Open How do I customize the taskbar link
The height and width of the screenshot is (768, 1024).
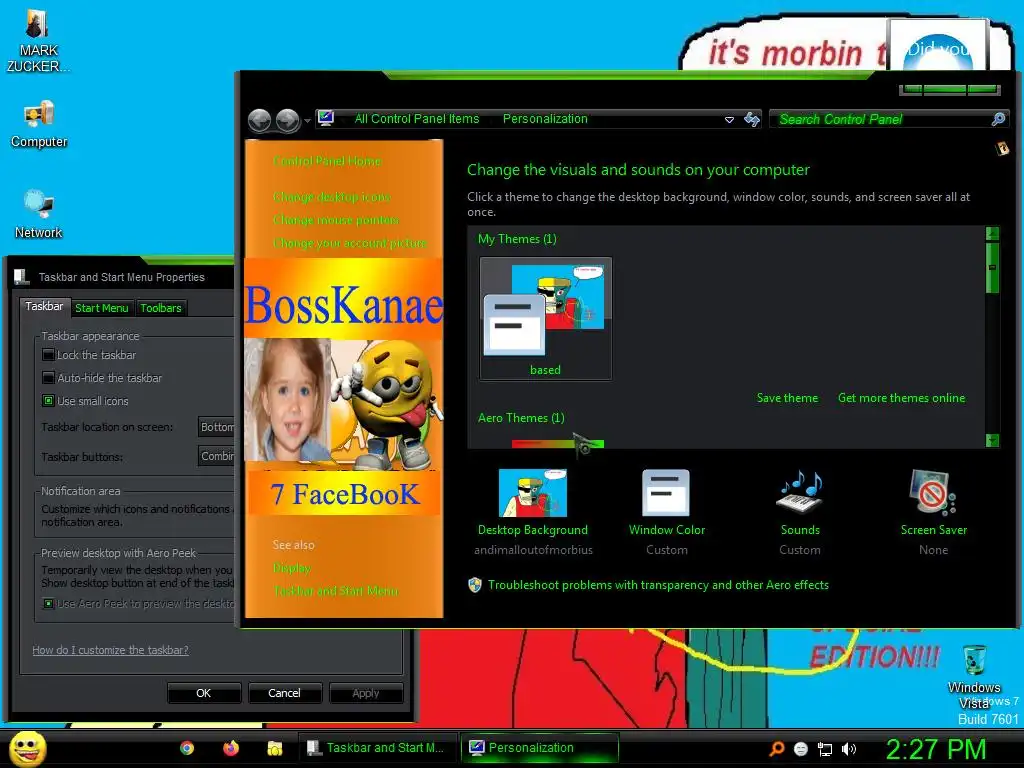click(x=110, y=650)
